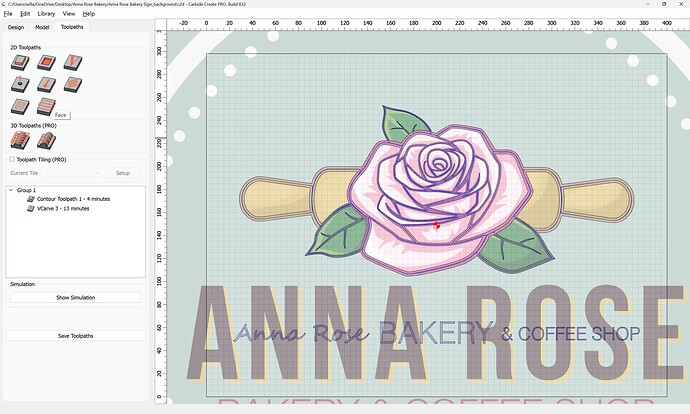The height and width of the screenshot is (414, 690).
Task: Click the plain square toolpath icon beside Face
Action: (x=20, y=106)
